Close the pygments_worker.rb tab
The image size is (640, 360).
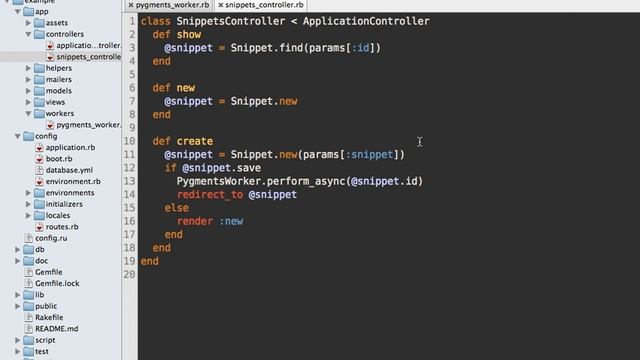tap(131, 5)
